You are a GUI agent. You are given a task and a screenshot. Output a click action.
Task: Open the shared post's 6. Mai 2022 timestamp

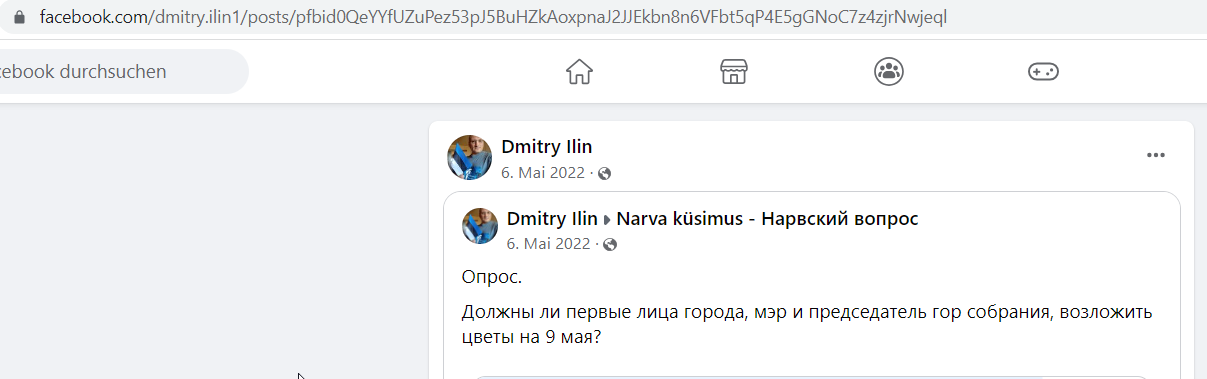tap(549, 244)
